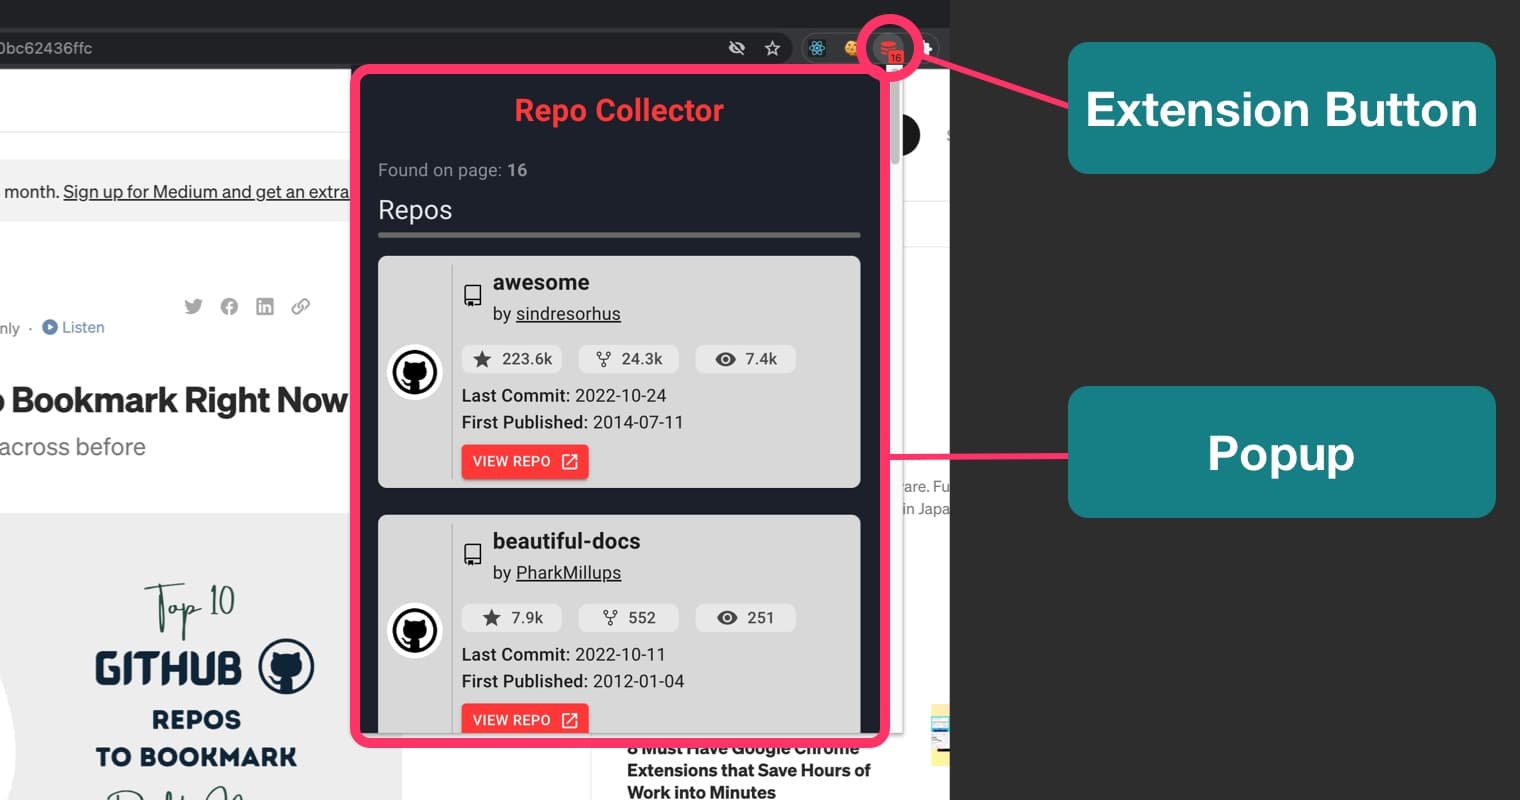The width and height of the screenshot is (1520, 800).
Task: Click the GitHub octocat on the awesome card
Action: pyautogui.click(x=415, y=371)
